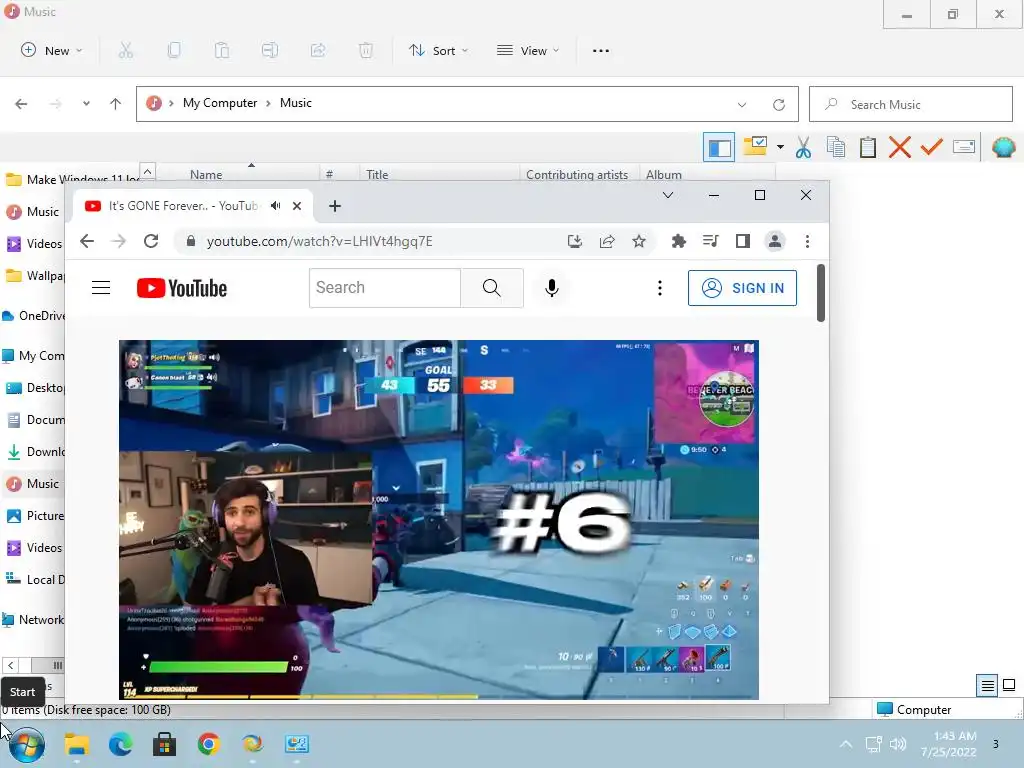Open Chrome media controls icon
Image resolution: width=1024 pixels, height=768 pixels.
coord(711,242)
